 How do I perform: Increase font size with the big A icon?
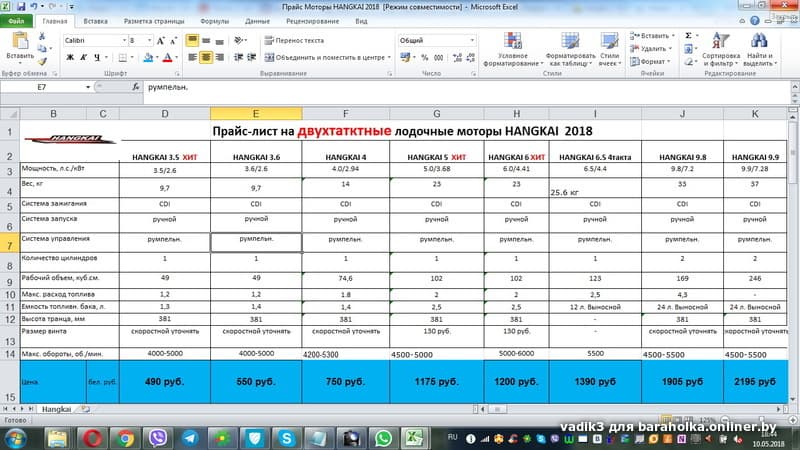[161, 40]
